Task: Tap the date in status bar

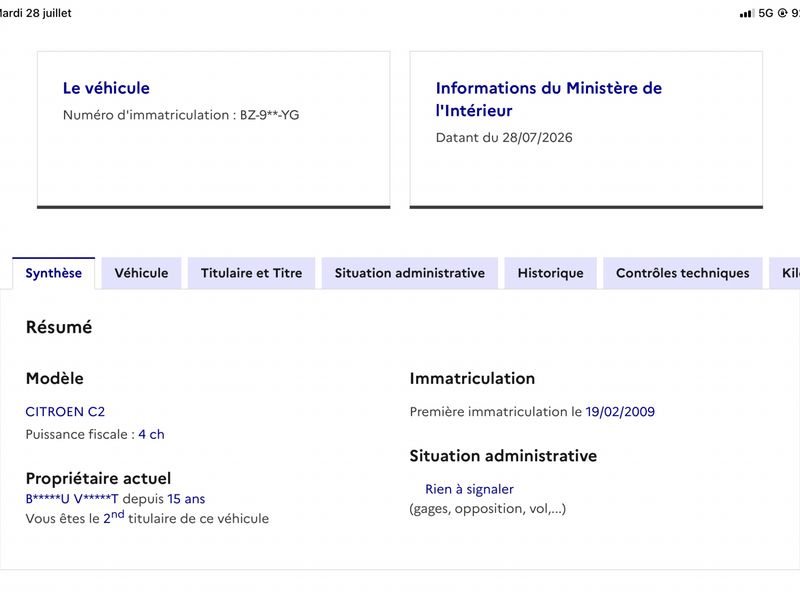Action: pos(36,13)
